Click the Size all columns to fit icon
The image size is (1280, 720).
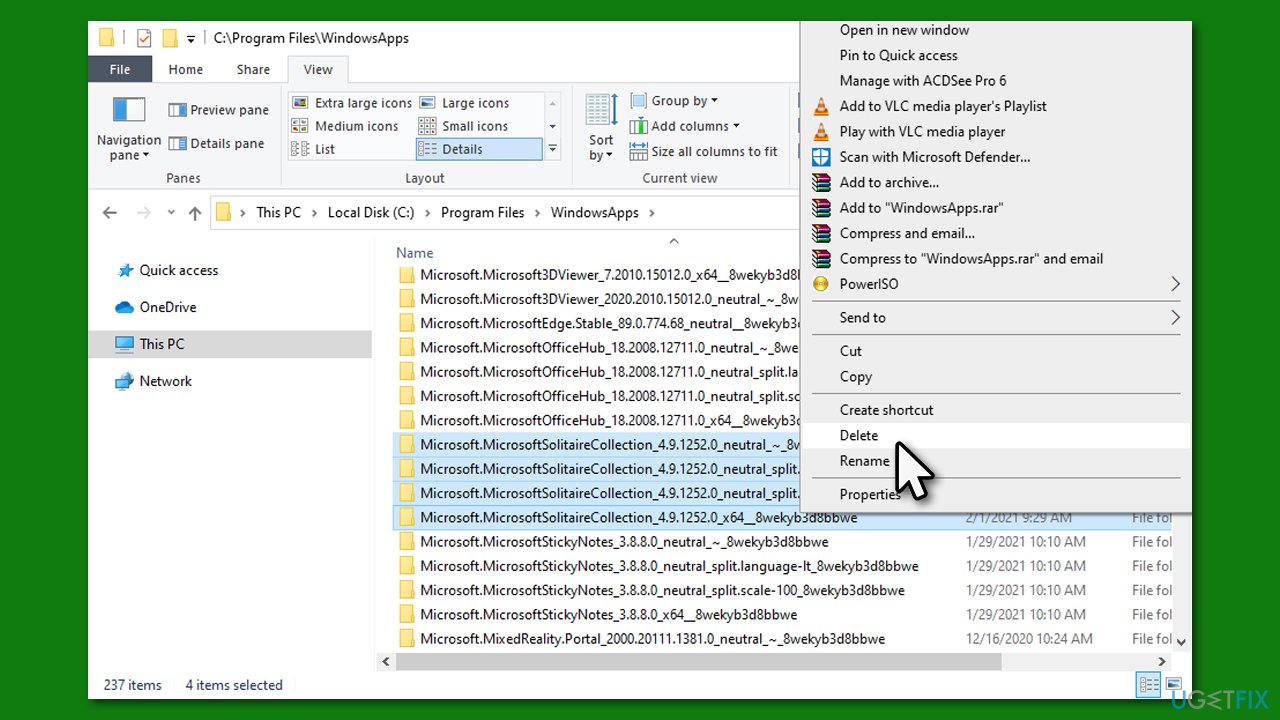[x=639, y=152]
